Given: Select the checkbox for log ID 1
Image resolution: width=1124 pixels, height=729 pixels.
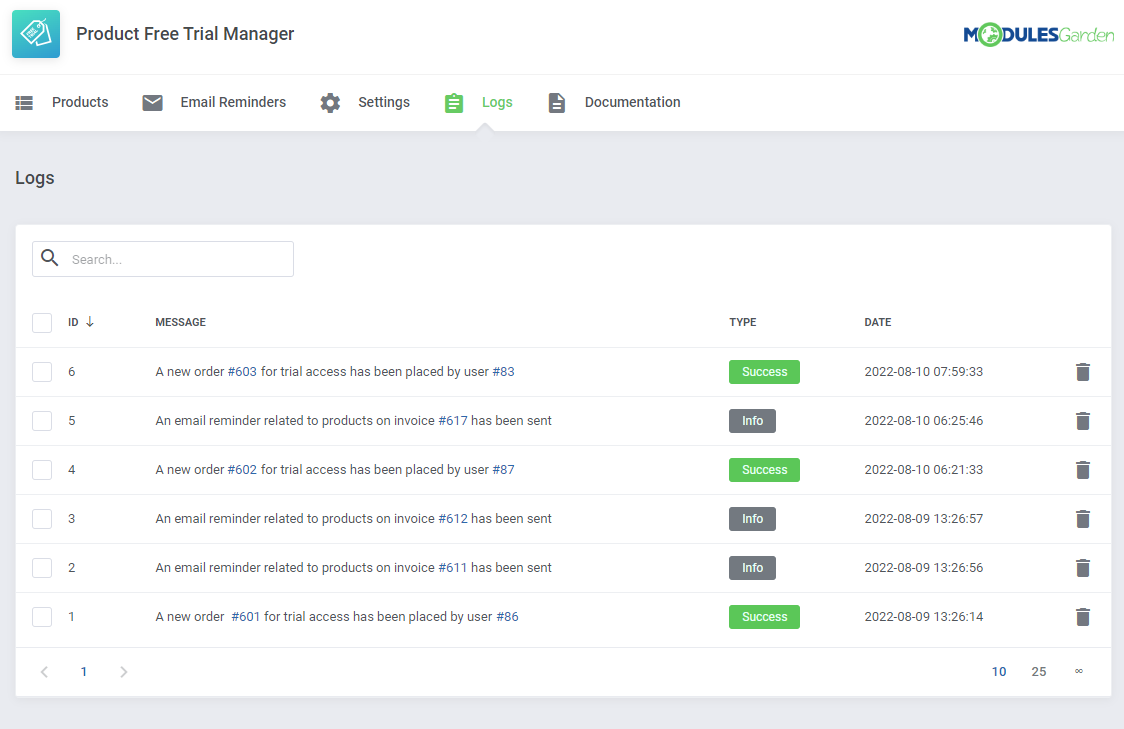Looking at the screenshot, I should pos(42,616).
